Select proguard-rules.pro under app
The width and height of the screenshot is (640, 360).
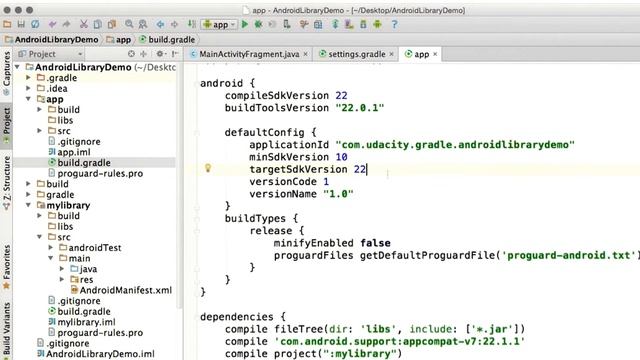tap(96, 173)
